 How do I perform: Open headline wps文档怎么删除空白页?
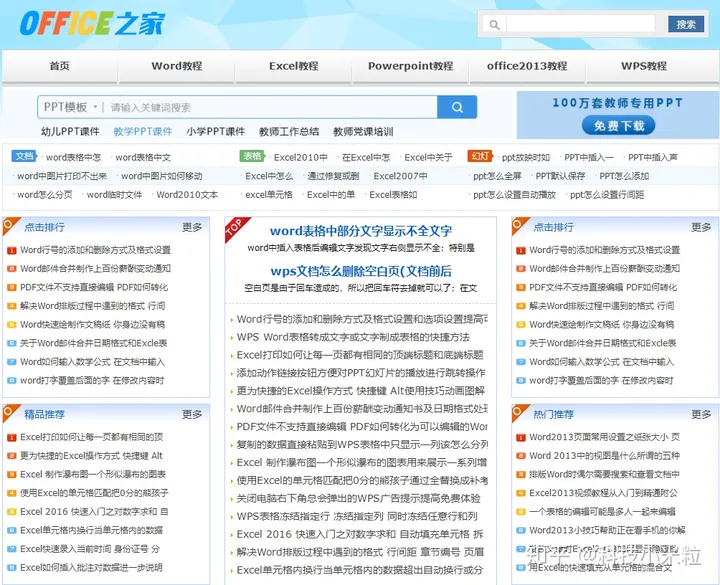[361, 271]
